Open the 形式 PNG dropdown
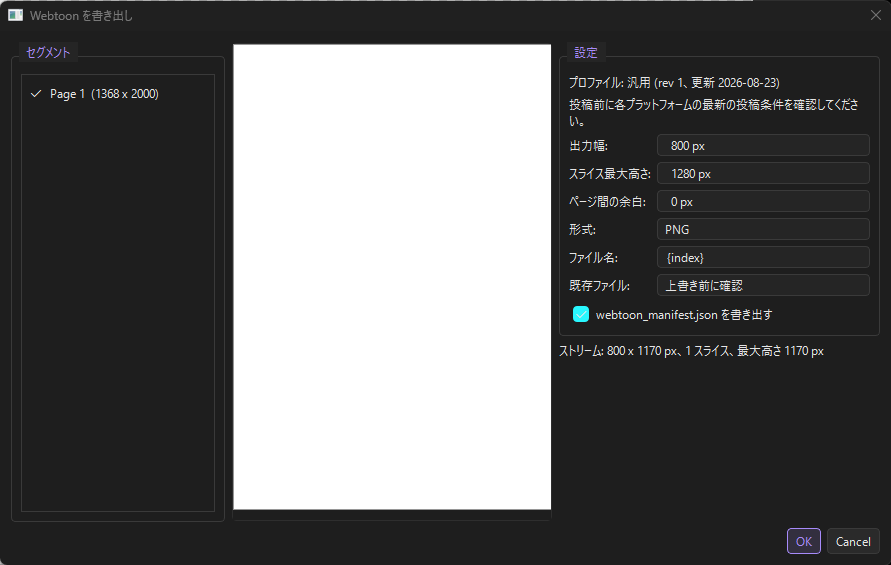891x565 pixels. (x=763, y=229)
